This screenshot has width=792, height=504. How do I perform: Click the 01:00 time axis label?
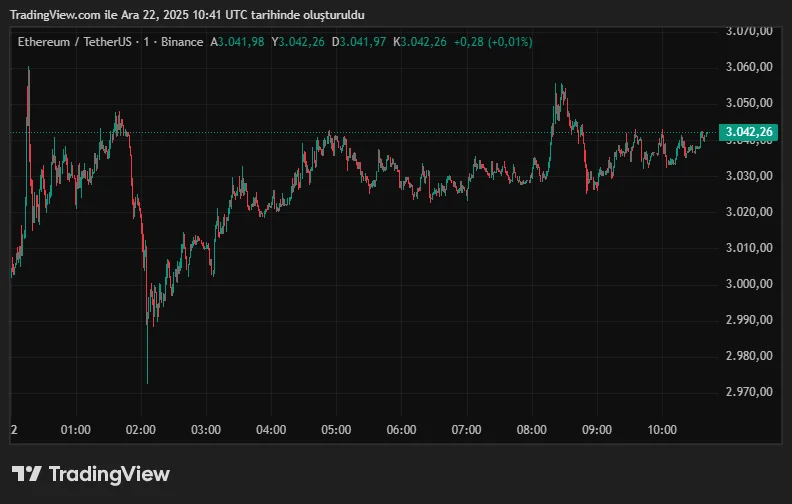(76, 430)
